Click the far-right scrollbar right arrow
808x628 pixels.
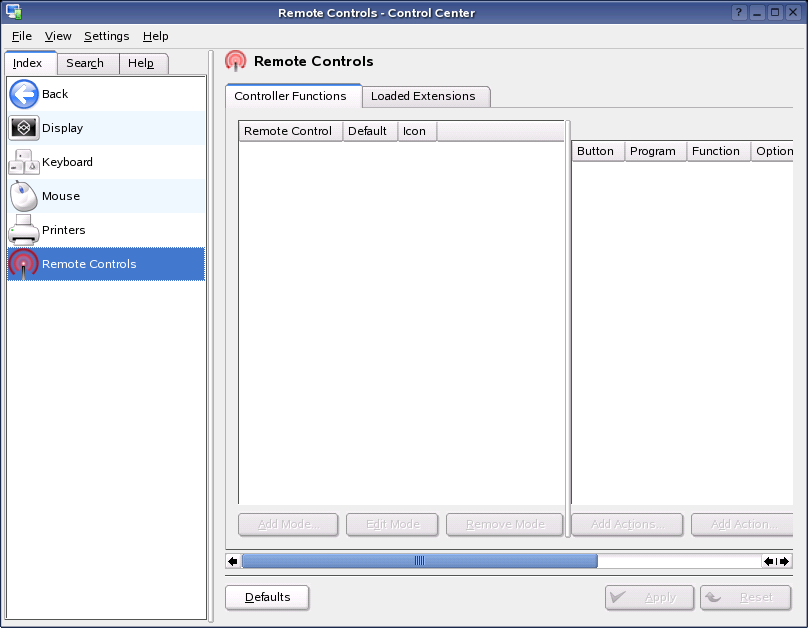[x=784, y=561]
